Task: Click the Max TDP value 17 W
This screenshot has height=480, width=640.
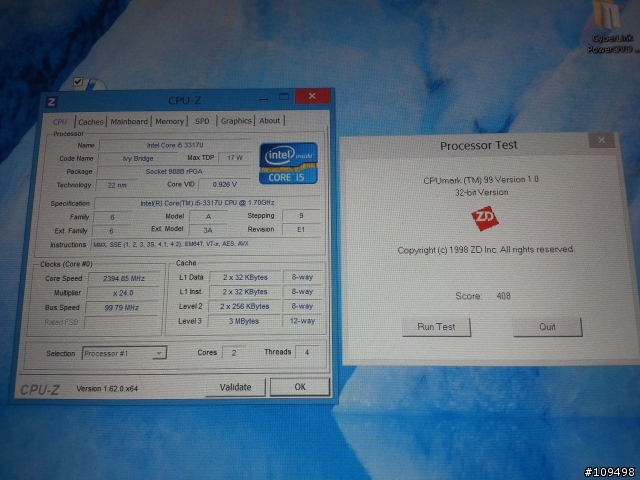Action: coord(235,158)
